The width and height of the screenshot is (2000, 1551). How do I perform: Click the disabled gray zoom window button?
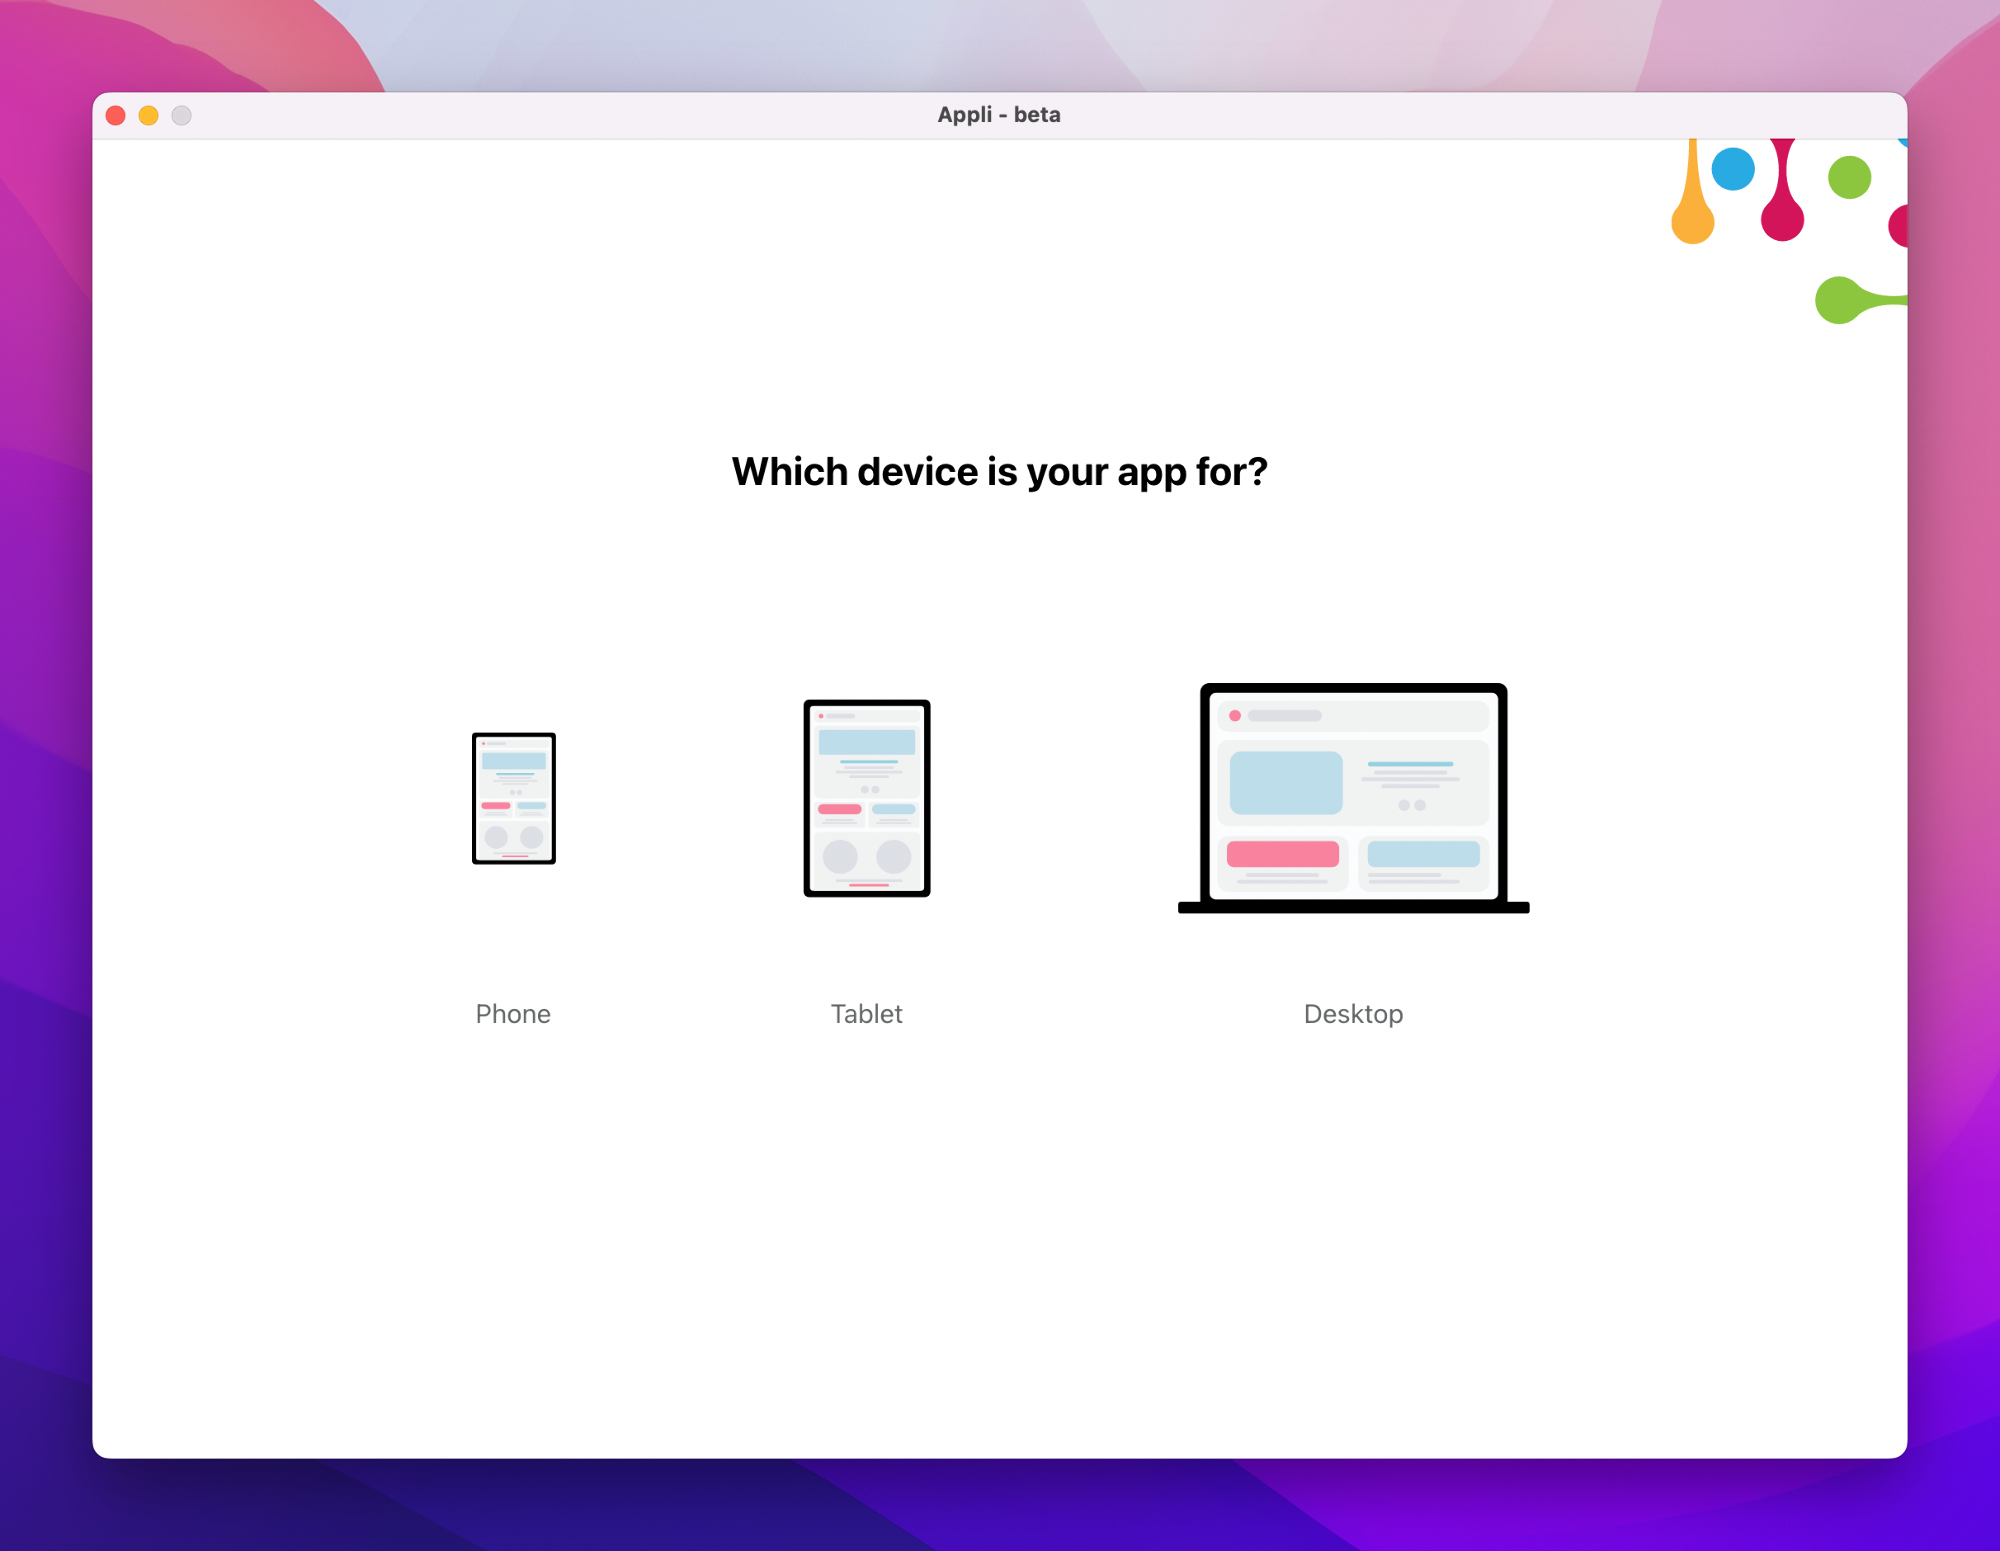click(x=181, y=115)
